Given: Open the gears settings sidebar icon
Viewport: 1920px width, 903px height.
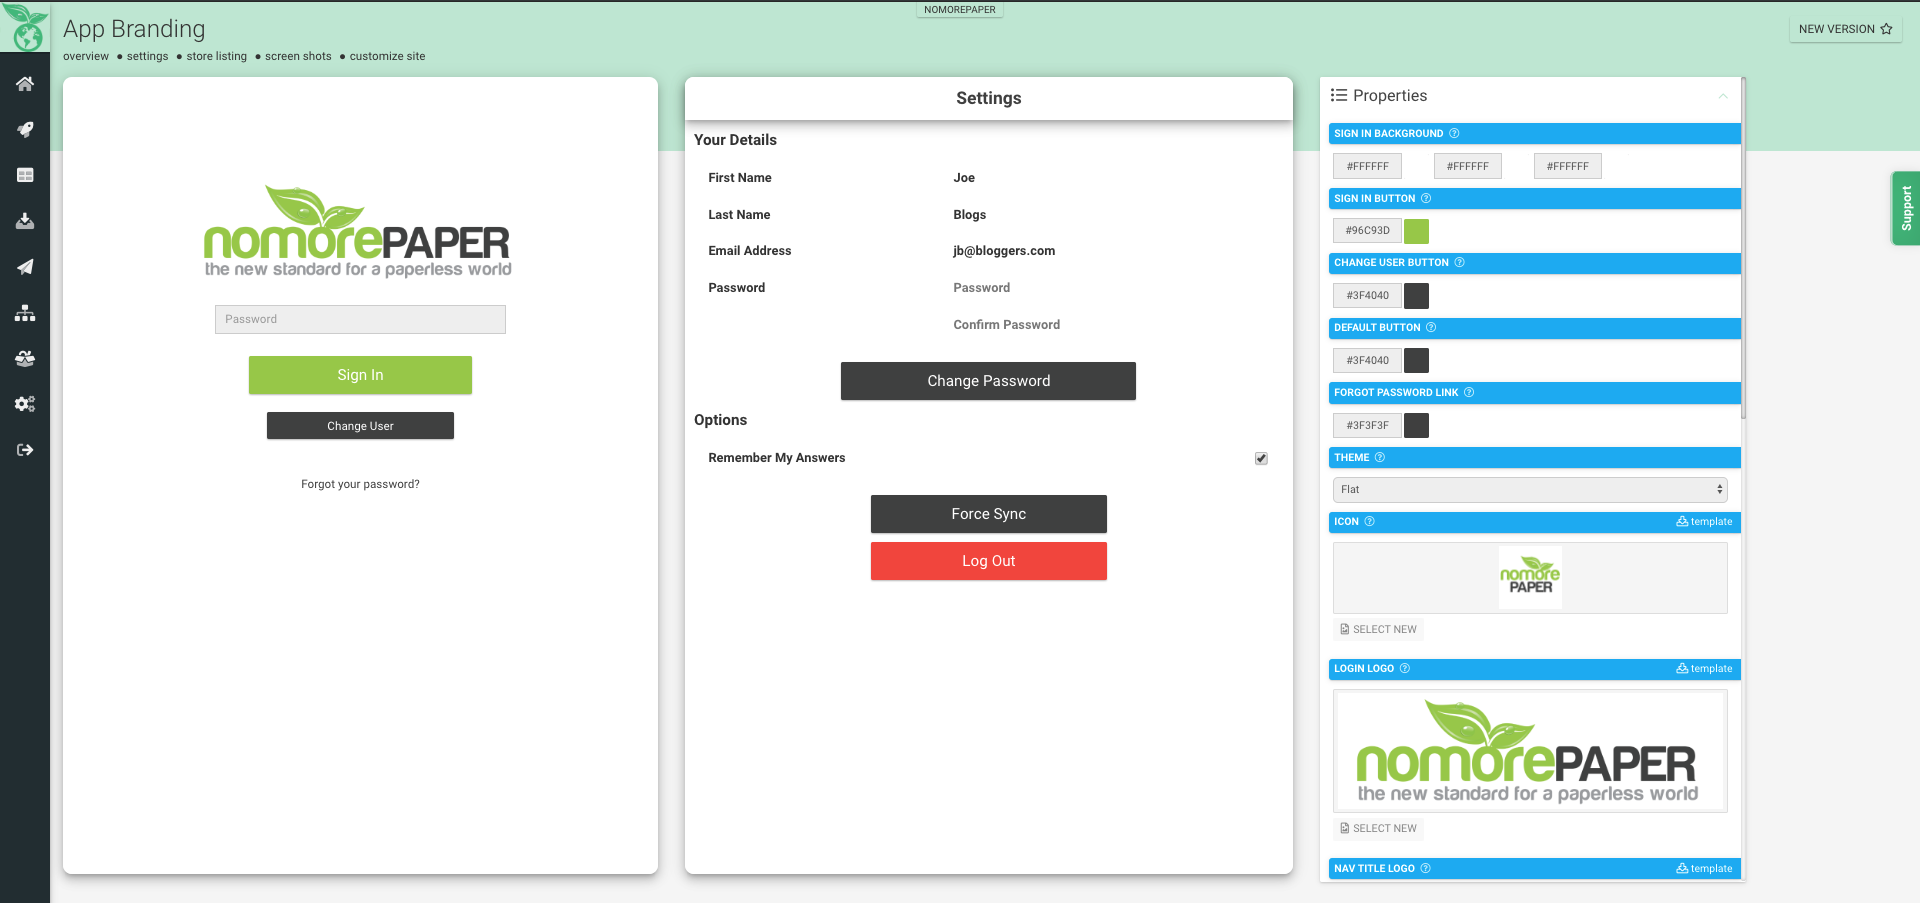Looking at the screenshot, I should 25,404.
